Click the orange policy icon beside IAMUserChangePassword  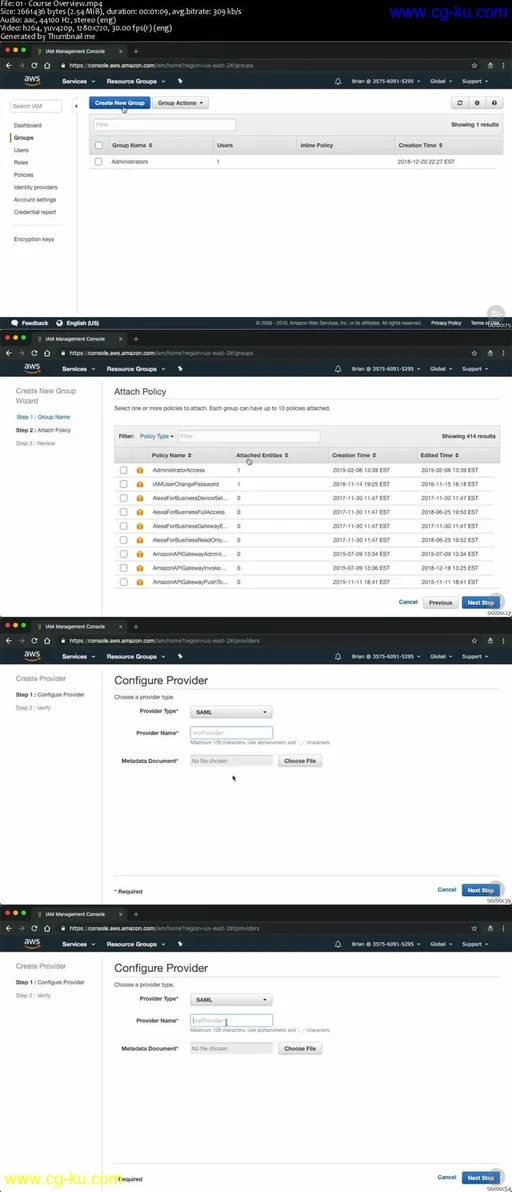(x=140, y=484)
